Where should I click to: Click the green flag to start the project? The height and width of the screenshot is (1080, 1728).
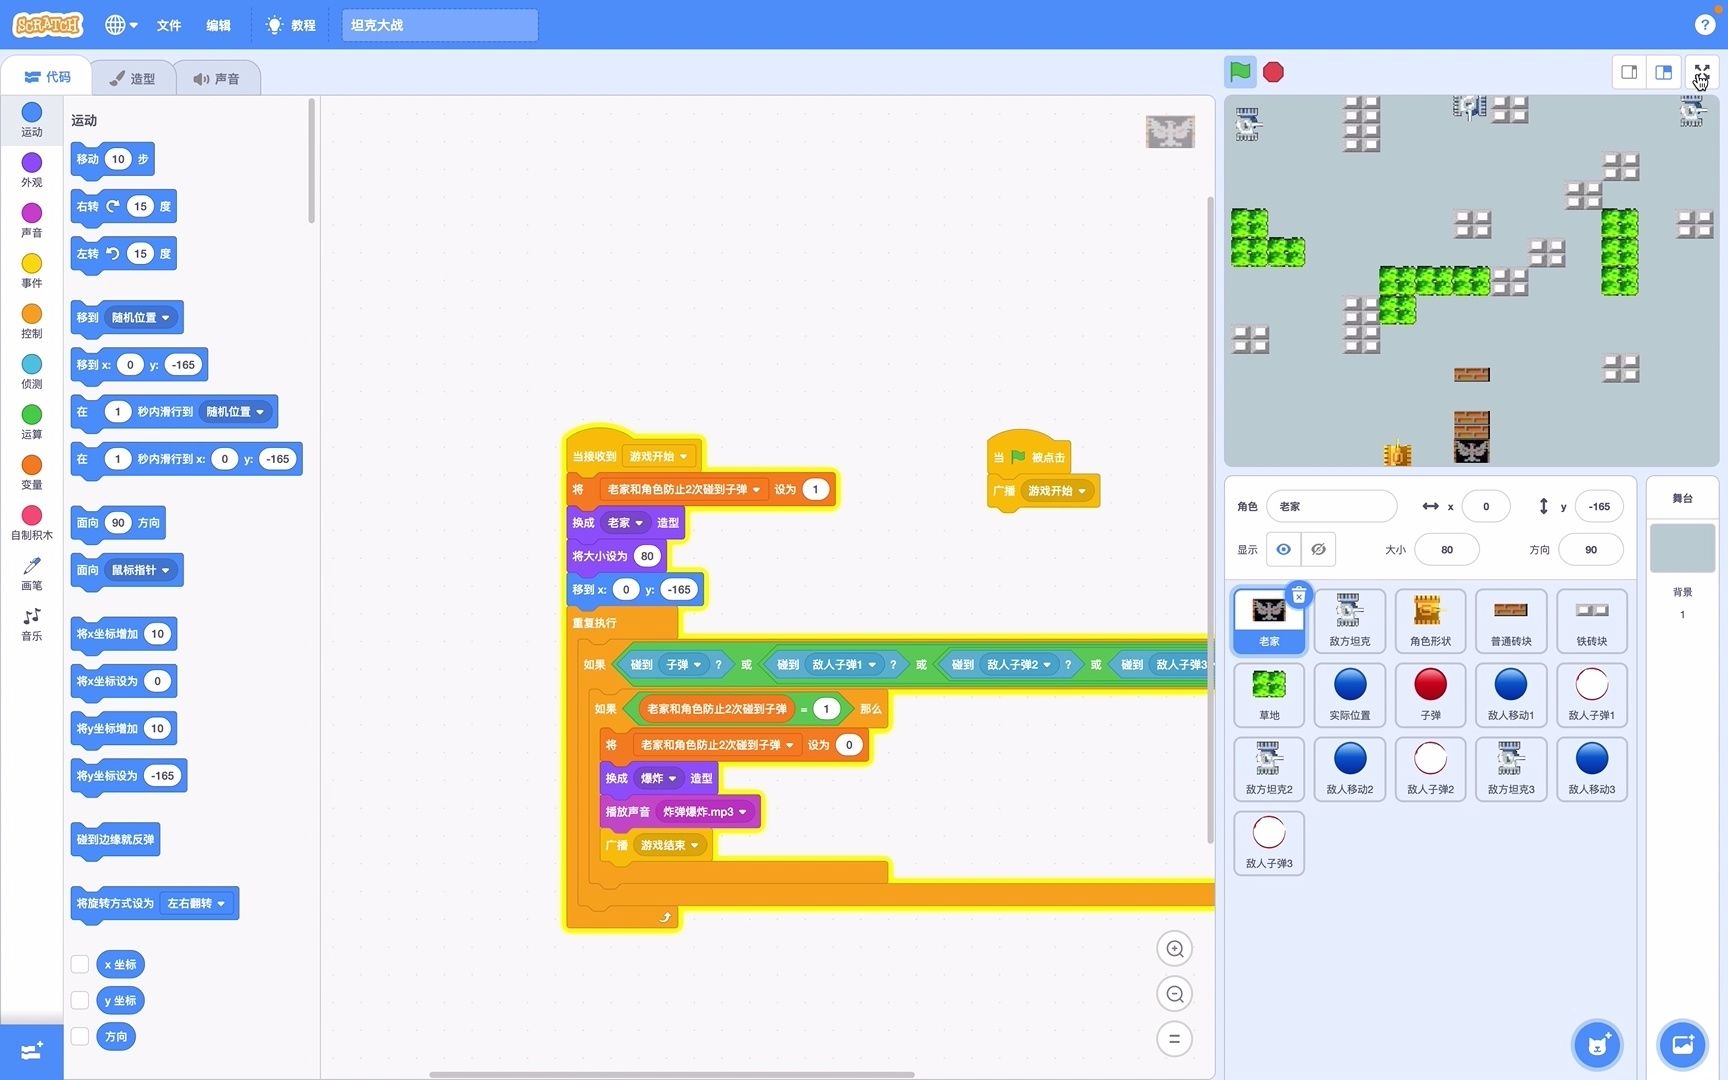pyautogui.click(x=1240, y=72)
